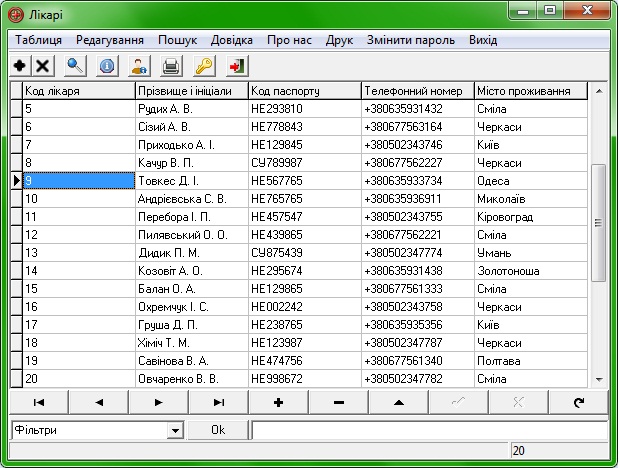Click Код лікаря column header
The width and height of the screenshot is (620, 468).
point(79,91)
